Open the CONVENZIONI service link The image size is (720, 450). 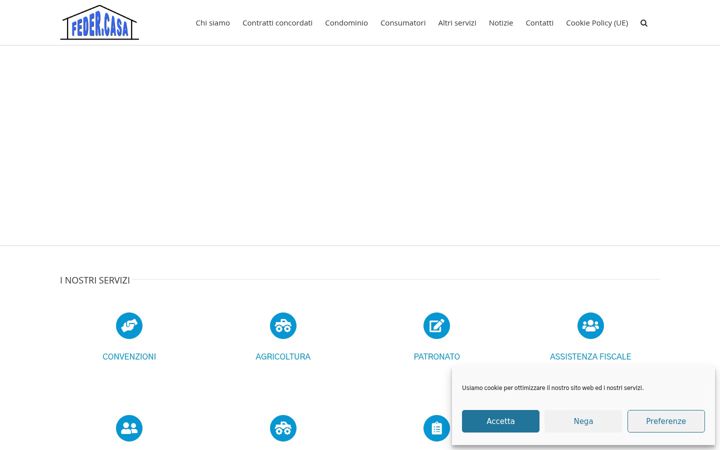[129, 356]
